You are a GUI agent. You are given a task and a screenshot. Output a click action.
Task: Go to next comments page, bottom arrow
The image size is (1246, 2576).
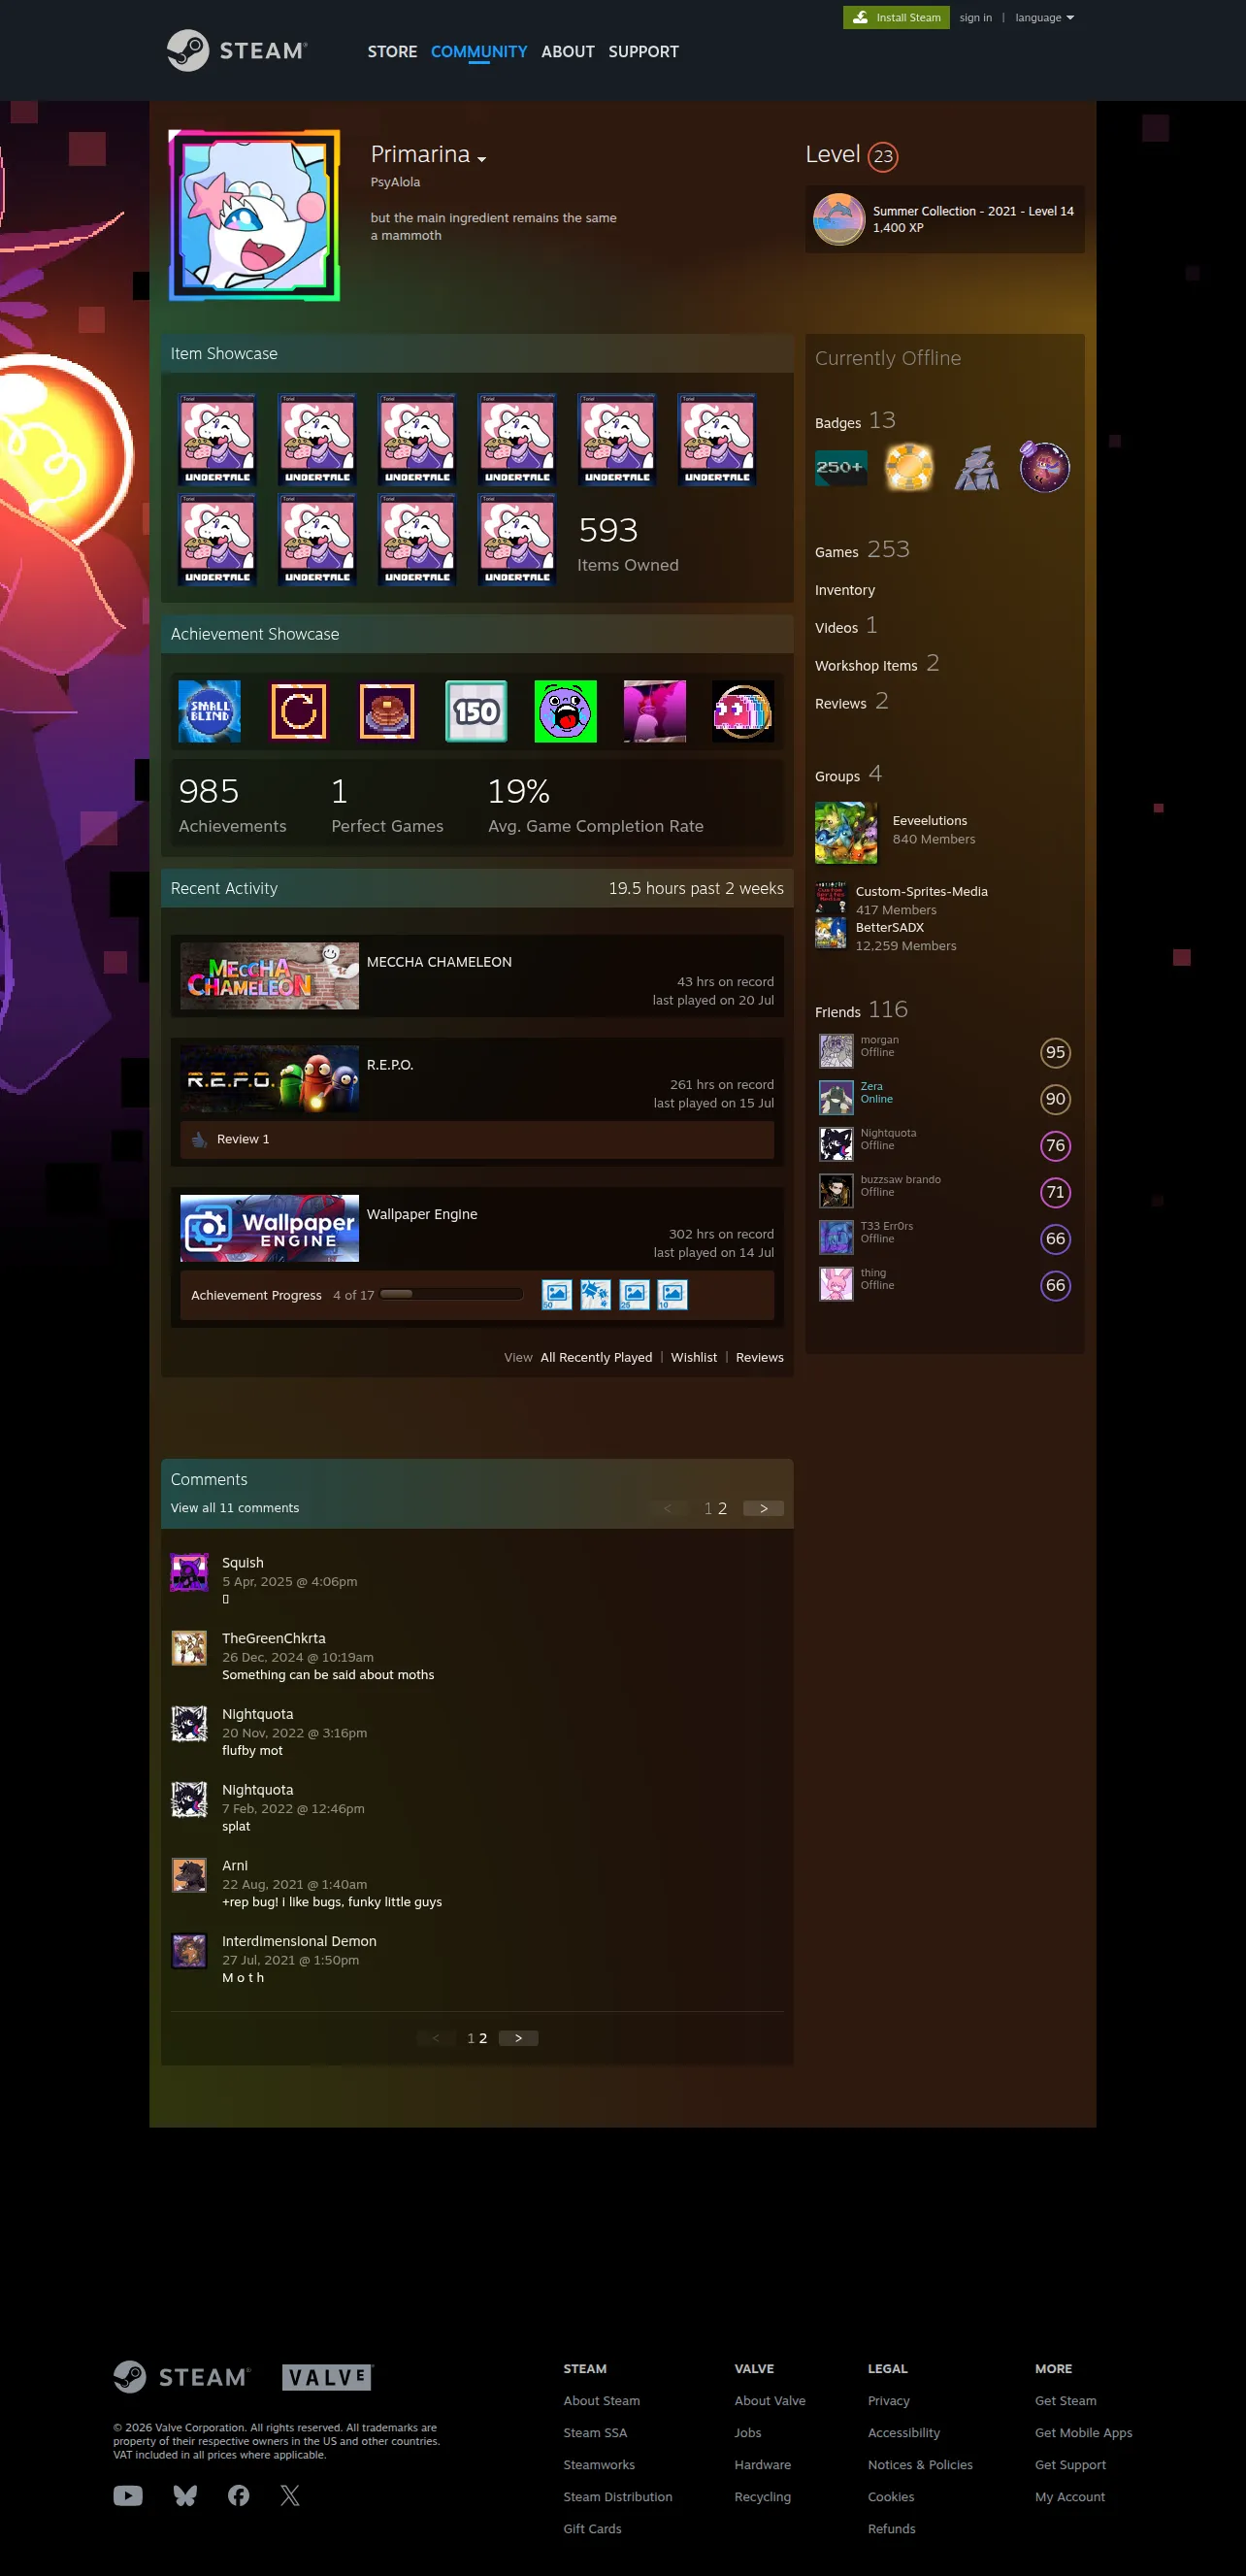[x=518, y=2038]
